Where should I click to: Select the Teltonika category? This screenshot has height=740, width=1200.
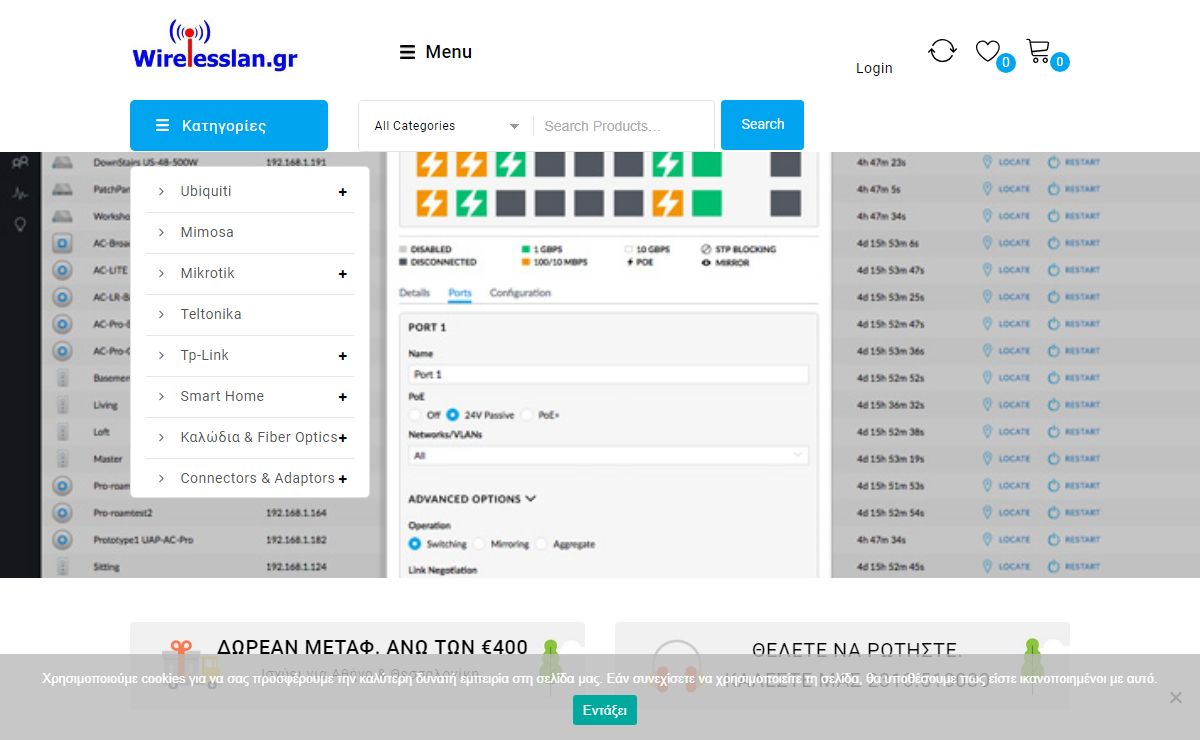211,314
